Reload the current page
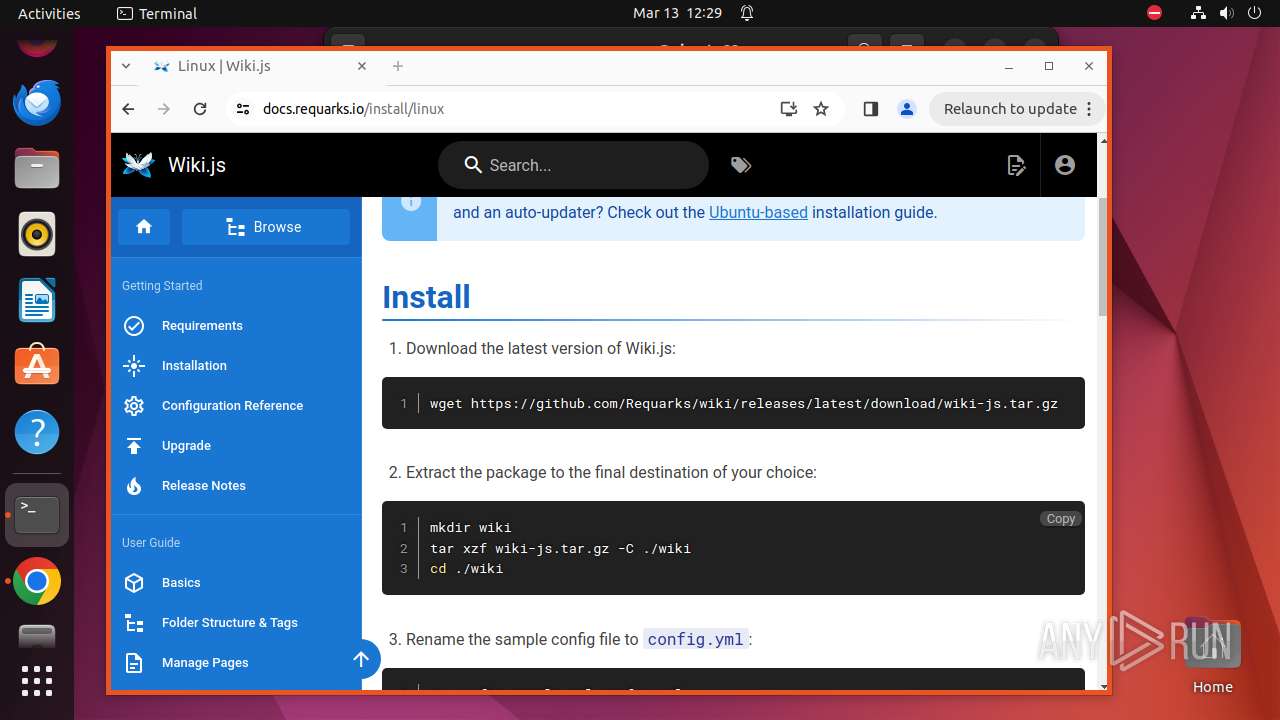 [200, 109]
